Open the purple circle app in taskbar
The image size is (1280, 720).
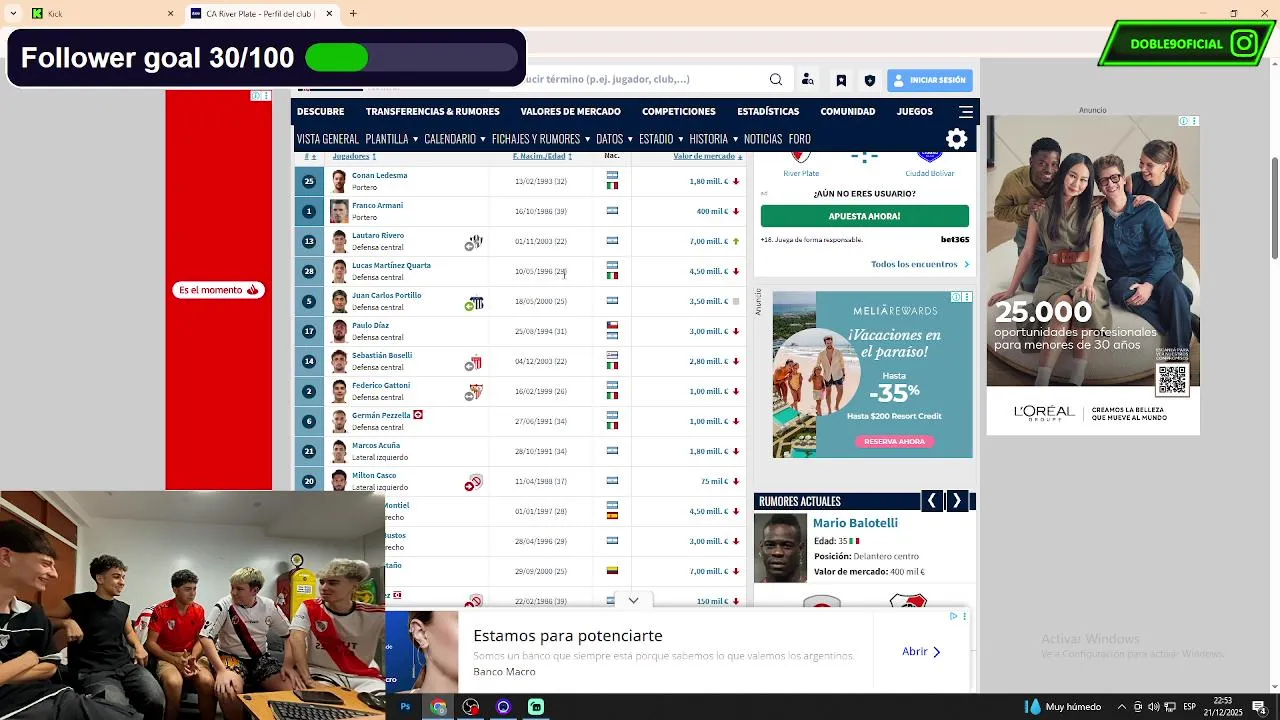click(503, 707)
